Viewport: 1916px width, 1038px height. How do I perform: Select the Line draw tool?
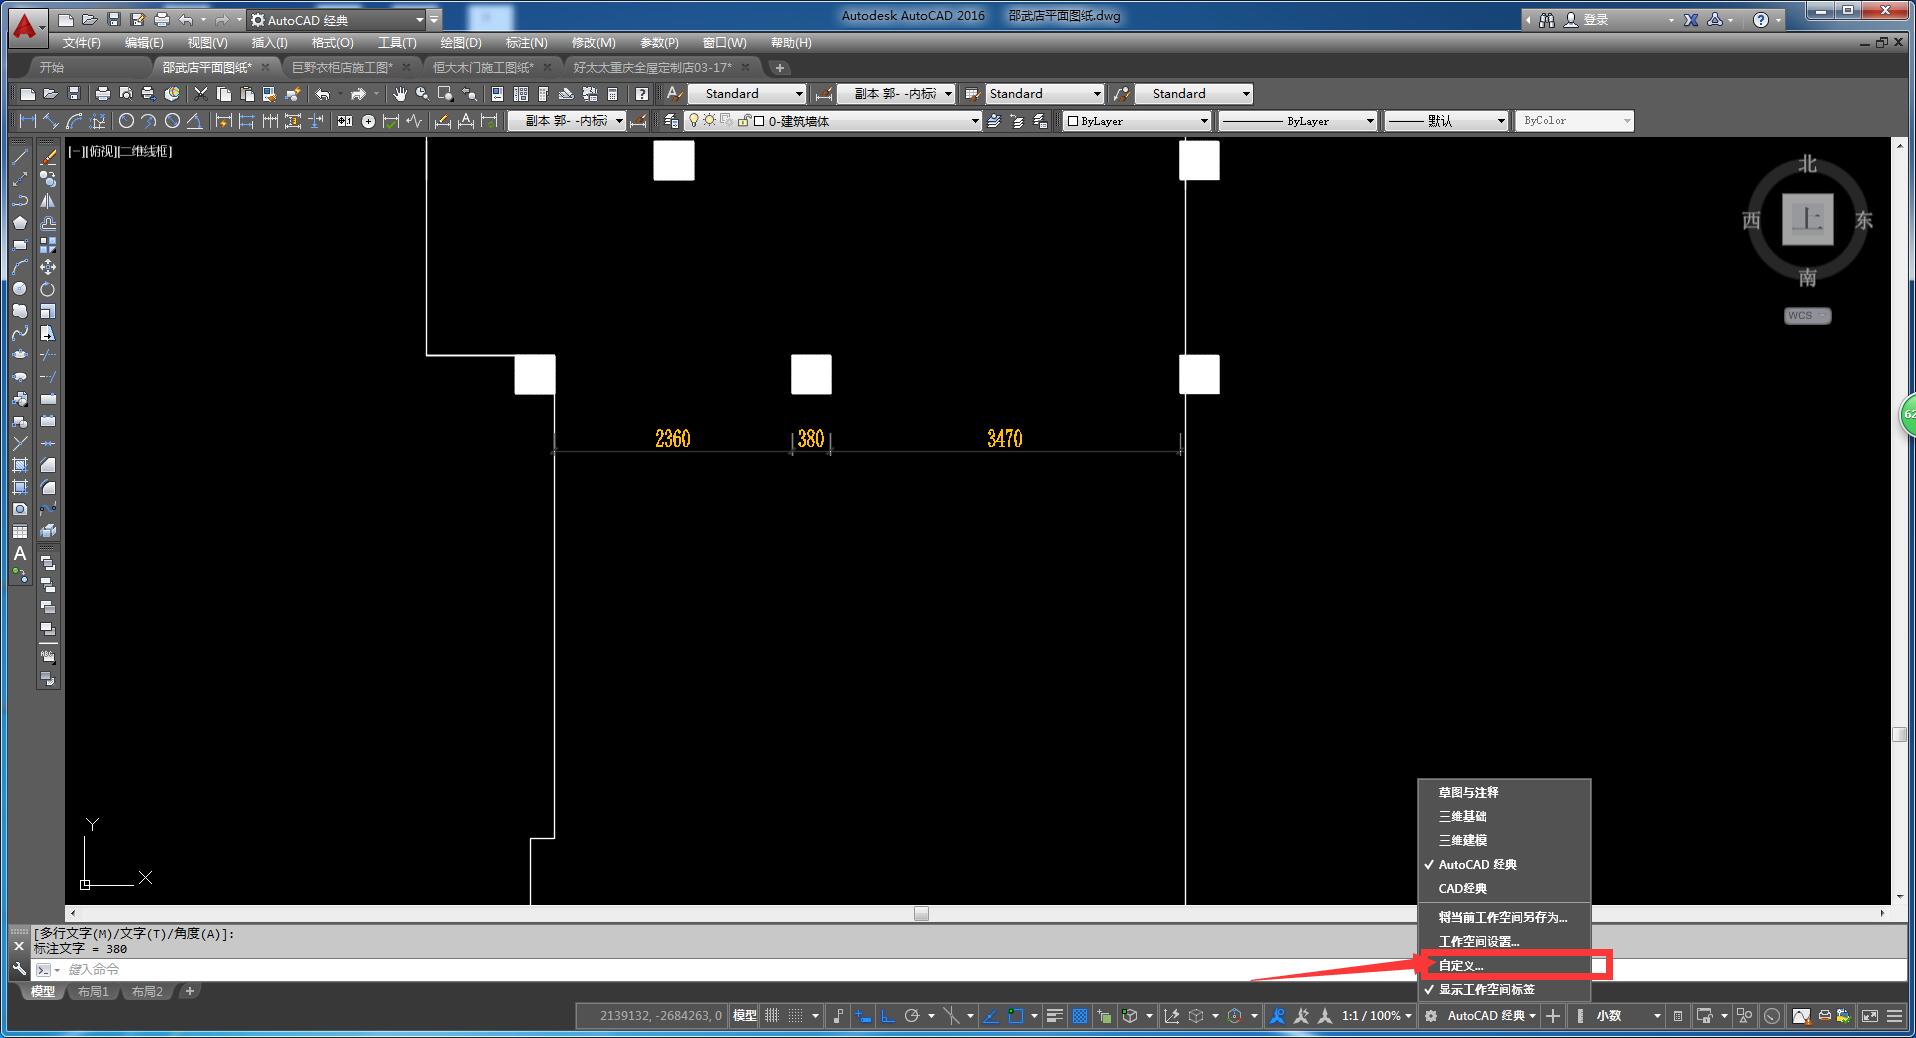pyautogui.click(x=20, y=157)
